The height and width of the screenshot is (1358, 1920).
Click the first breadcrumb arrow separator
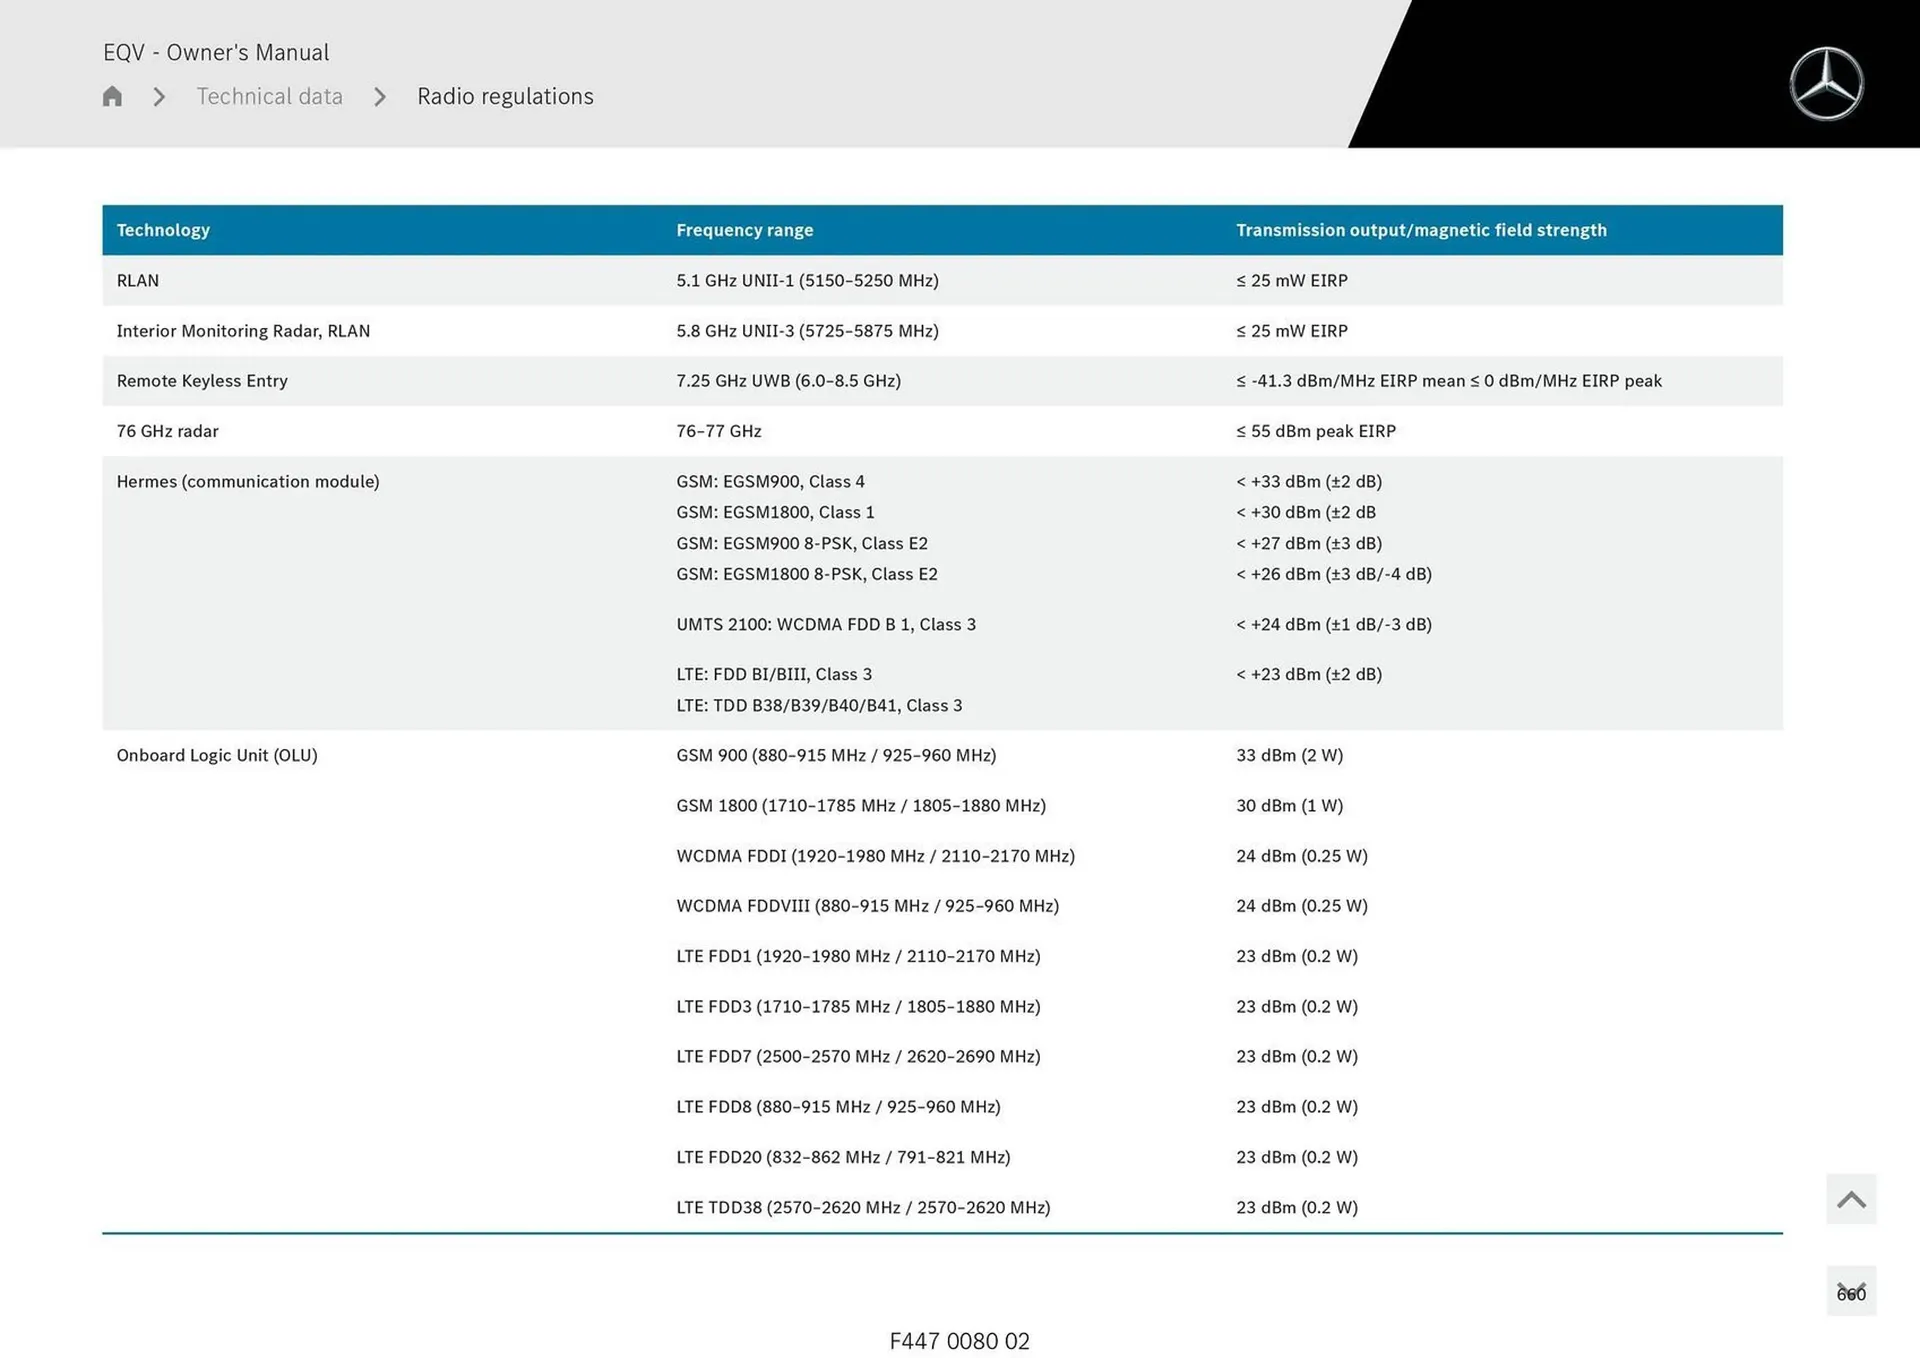pyautogui.click(x=158, y=96)
